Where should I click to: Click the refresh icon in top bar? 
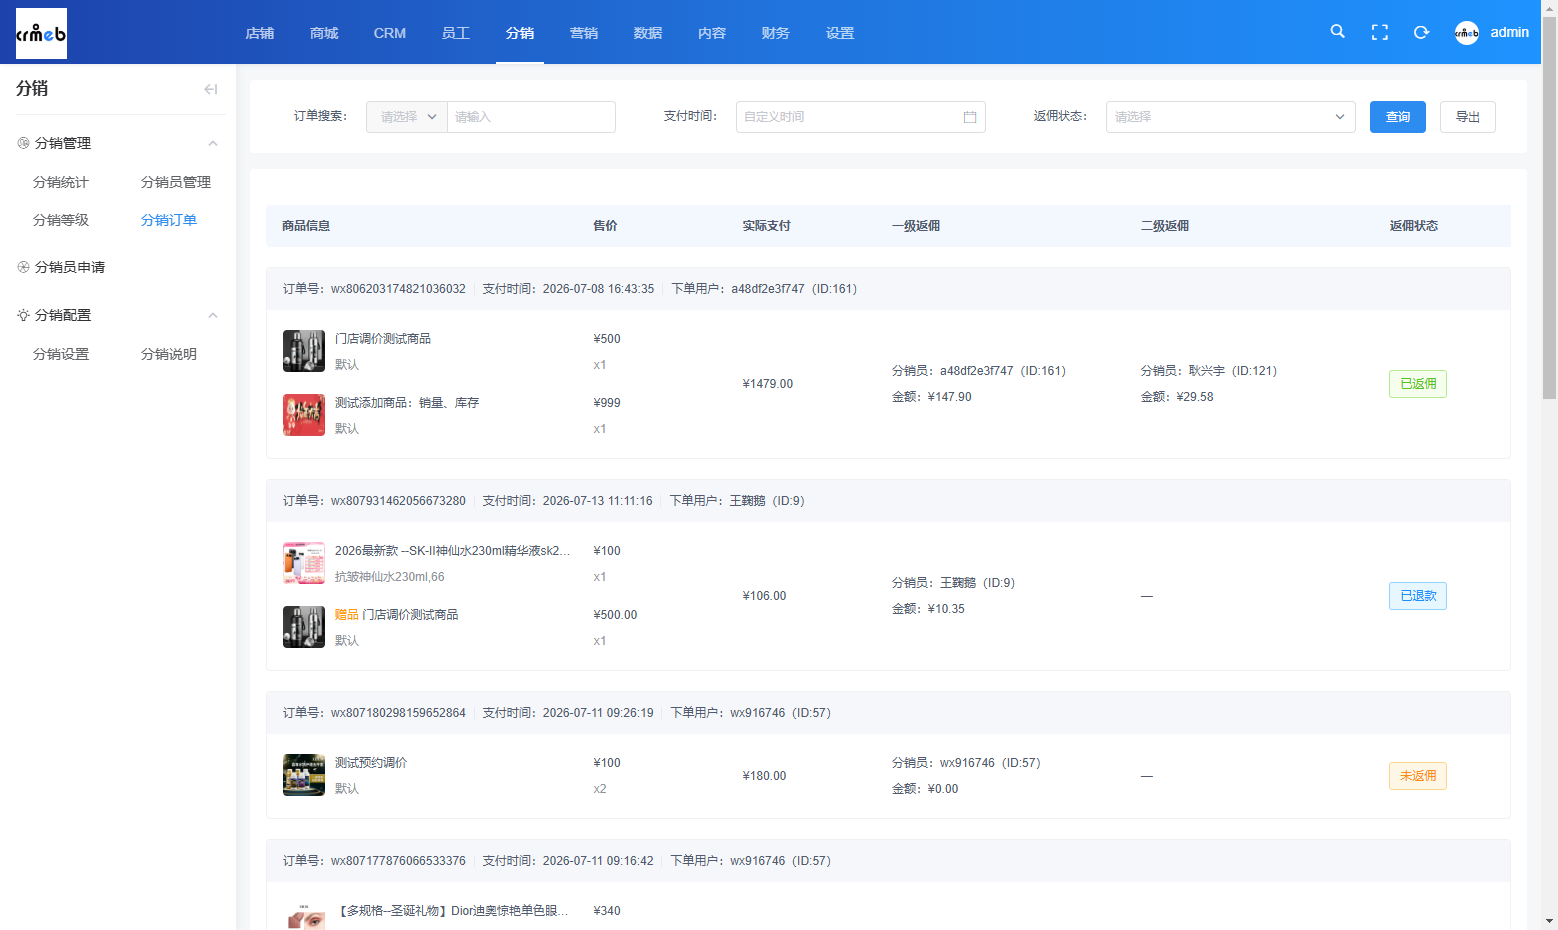1421,32
